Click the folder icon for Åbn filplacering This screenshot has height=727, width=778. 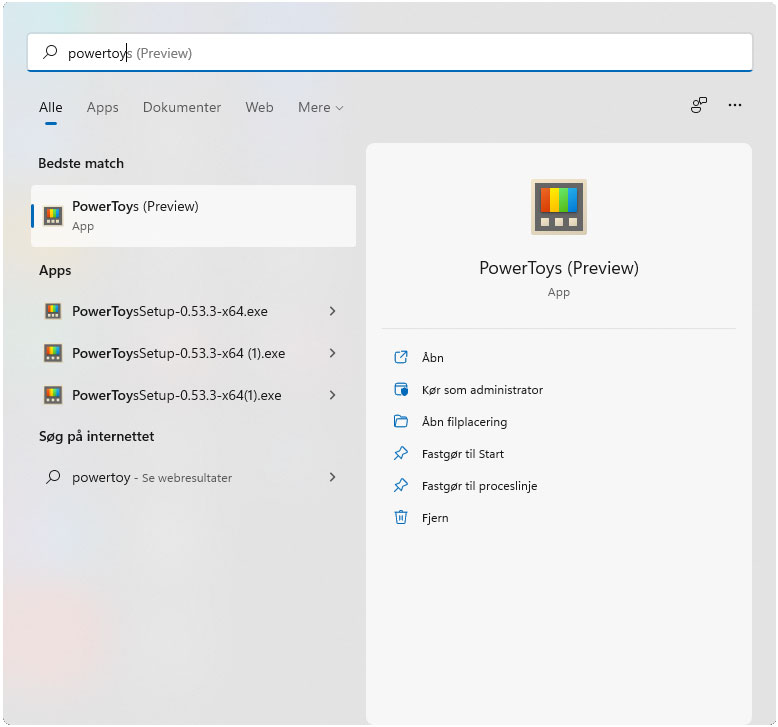(x=401, y=421)
